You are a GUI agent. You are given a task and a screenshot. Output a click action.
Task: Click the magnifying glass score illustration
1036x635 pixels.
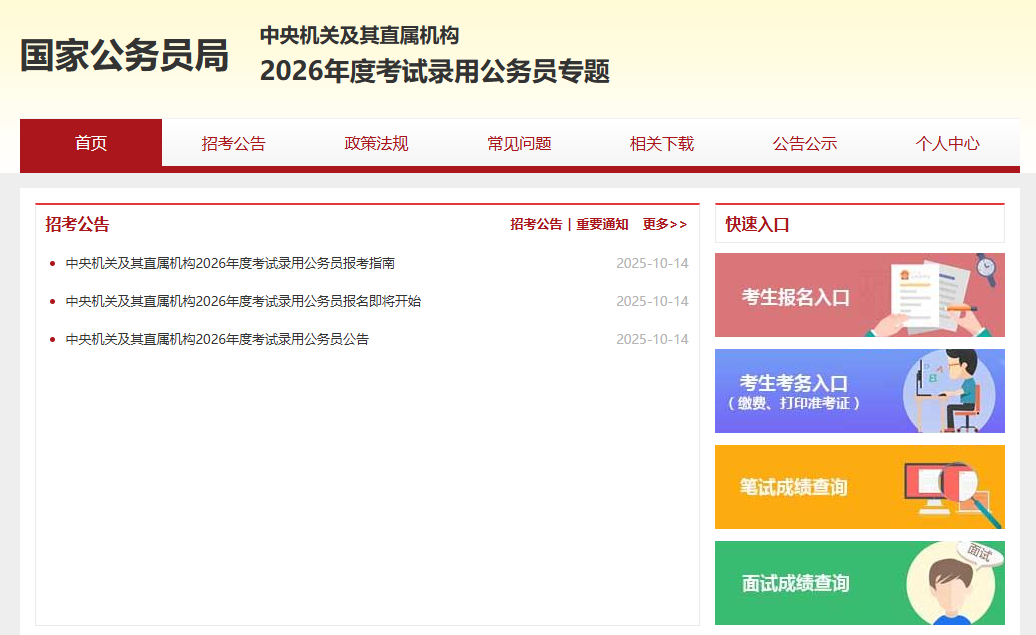[952, 490]
